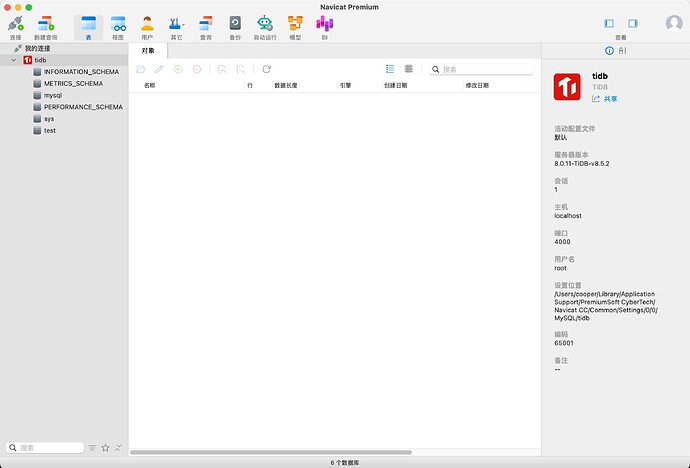Click the encoding value 65001
The height and width of the screenshot is (468, 690).
tap(564, 343)
